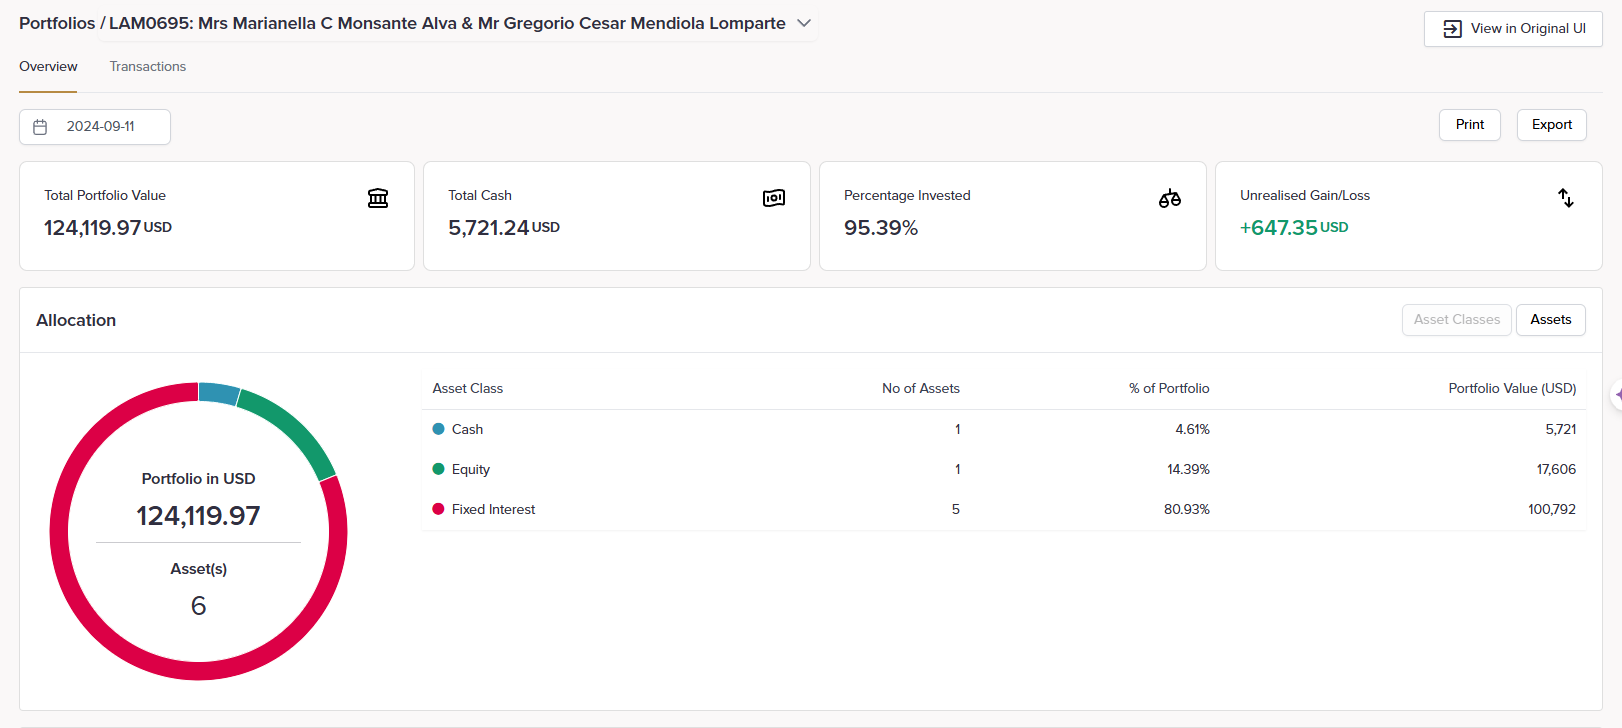Click the sparkle icon at right screen edge
The width and height of the screenshot is (1622, 728).
1617,395
